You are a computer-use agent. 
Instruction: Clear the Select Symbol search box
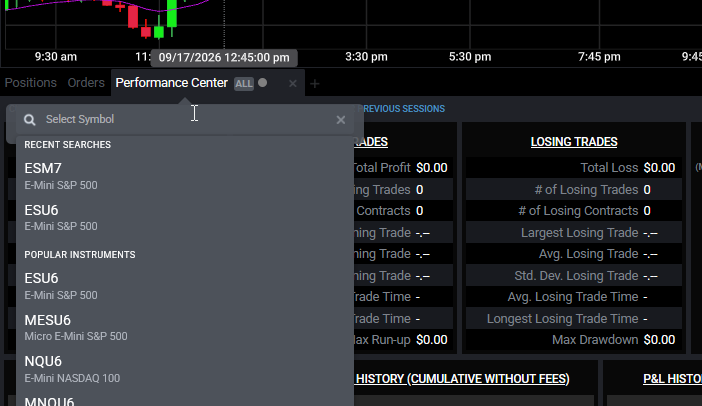(x=341, y=120)
